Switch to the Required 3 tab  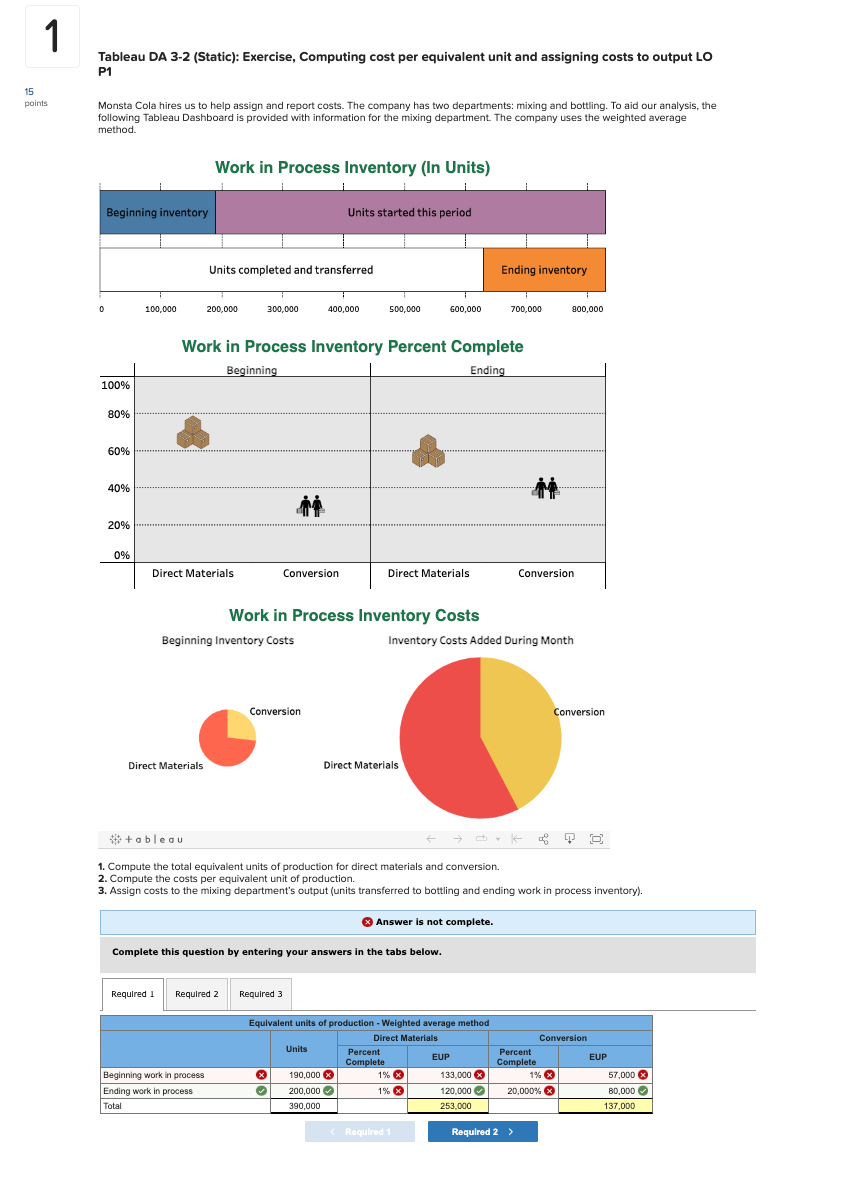[260, 994]
